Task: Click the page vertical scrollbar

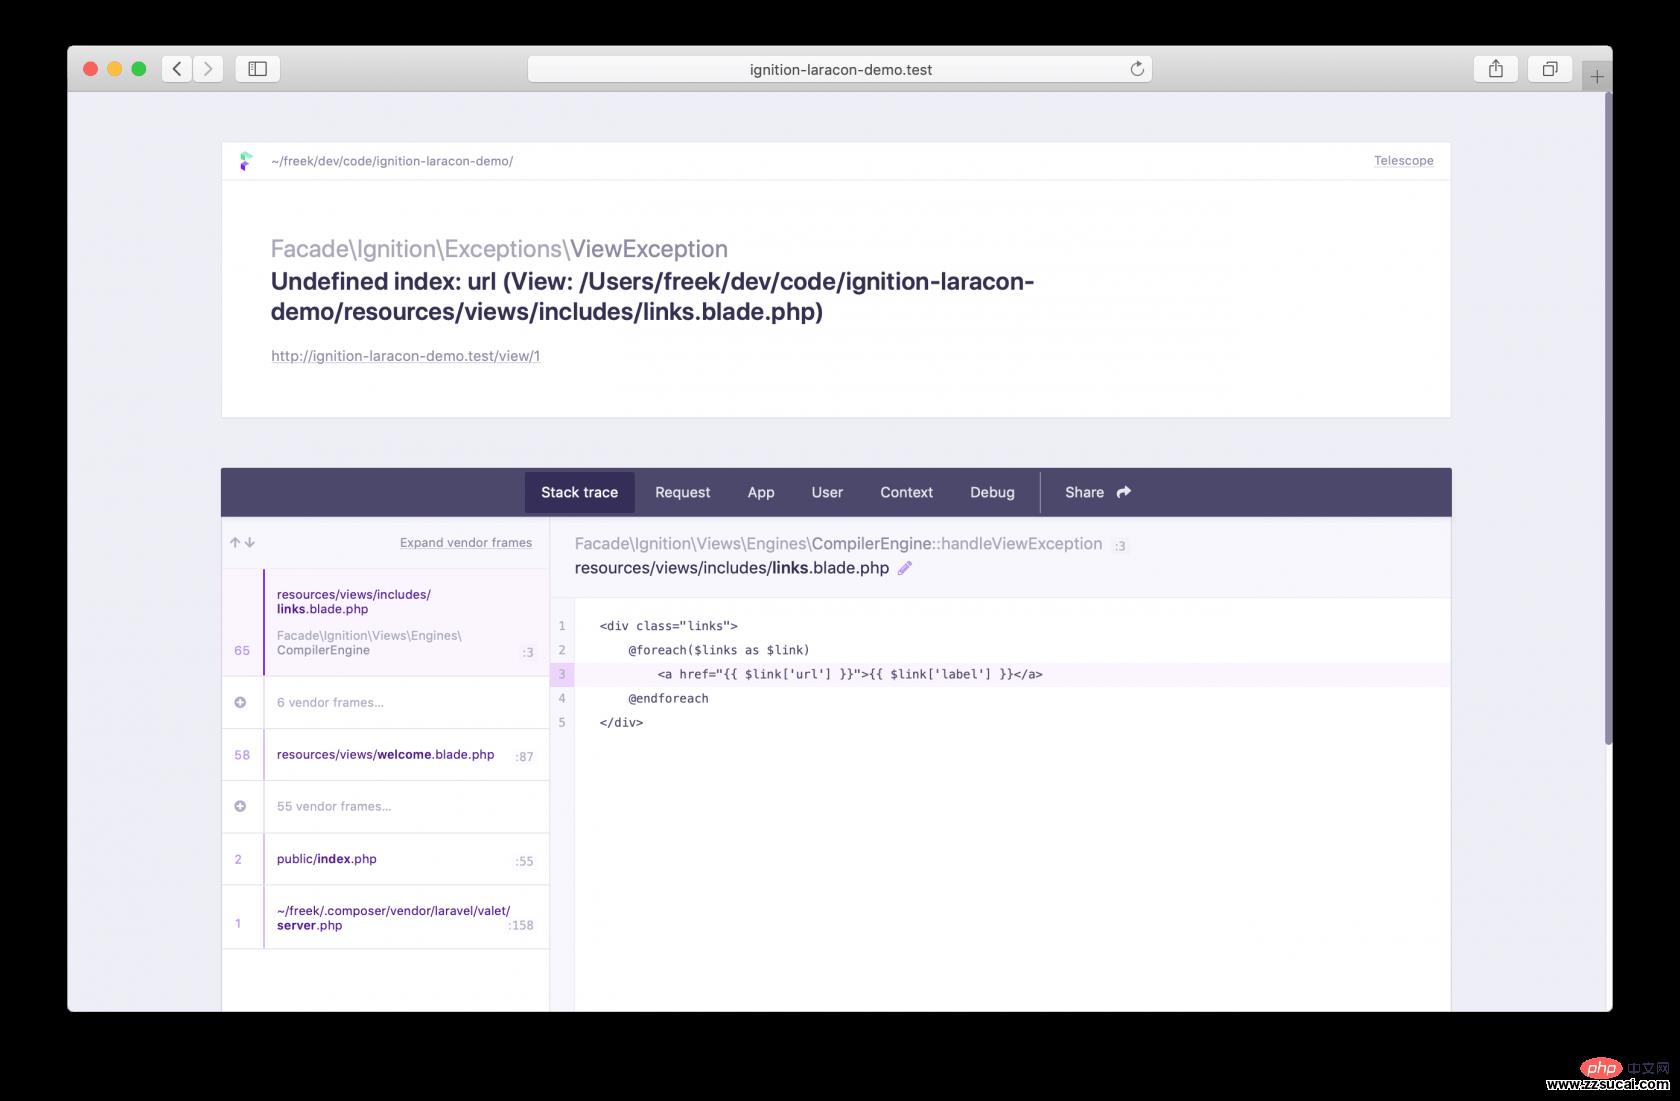Action: [x=1608, y=418]
